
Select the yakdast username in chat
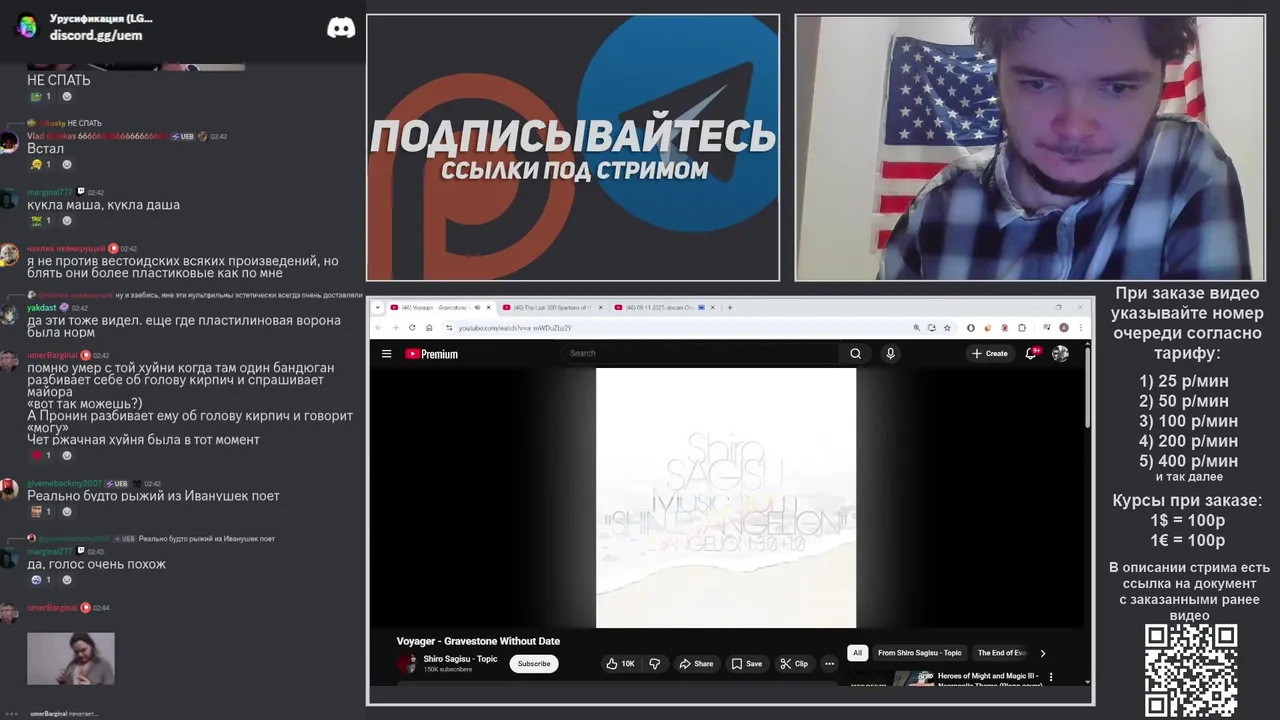click(41, 307)
